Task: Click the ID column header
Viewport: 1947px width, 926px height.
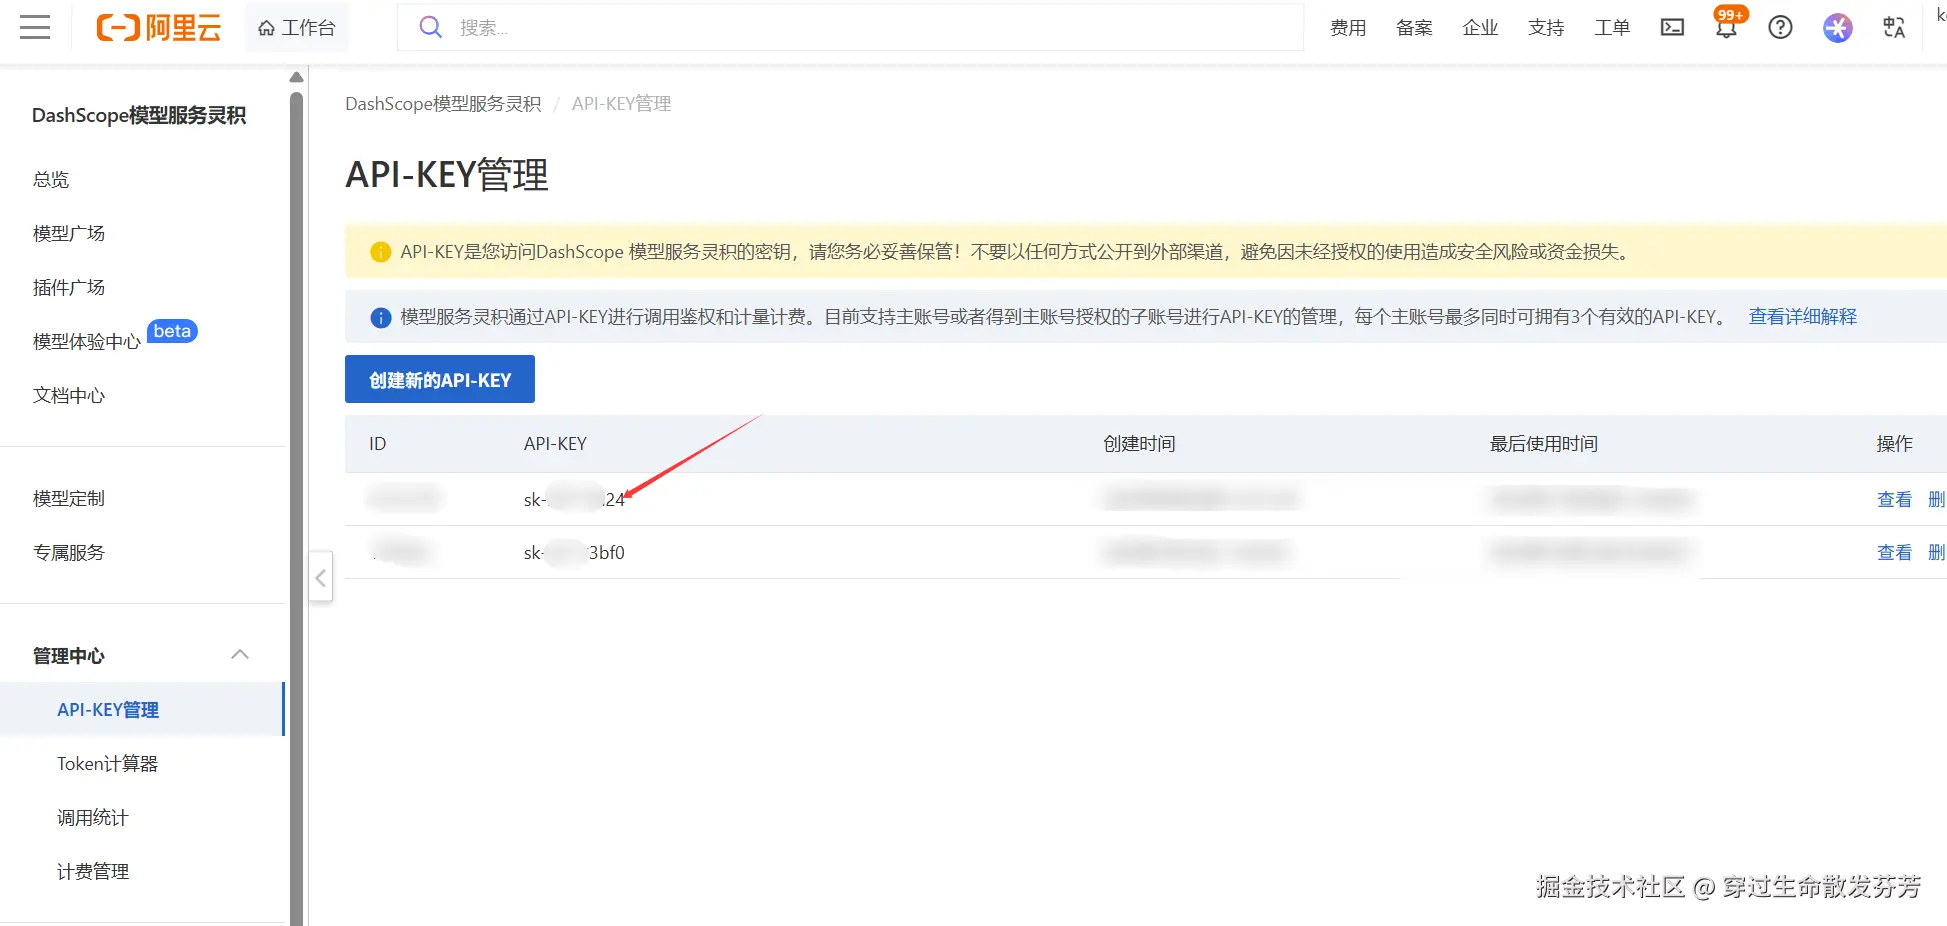Action: [377, 444]
